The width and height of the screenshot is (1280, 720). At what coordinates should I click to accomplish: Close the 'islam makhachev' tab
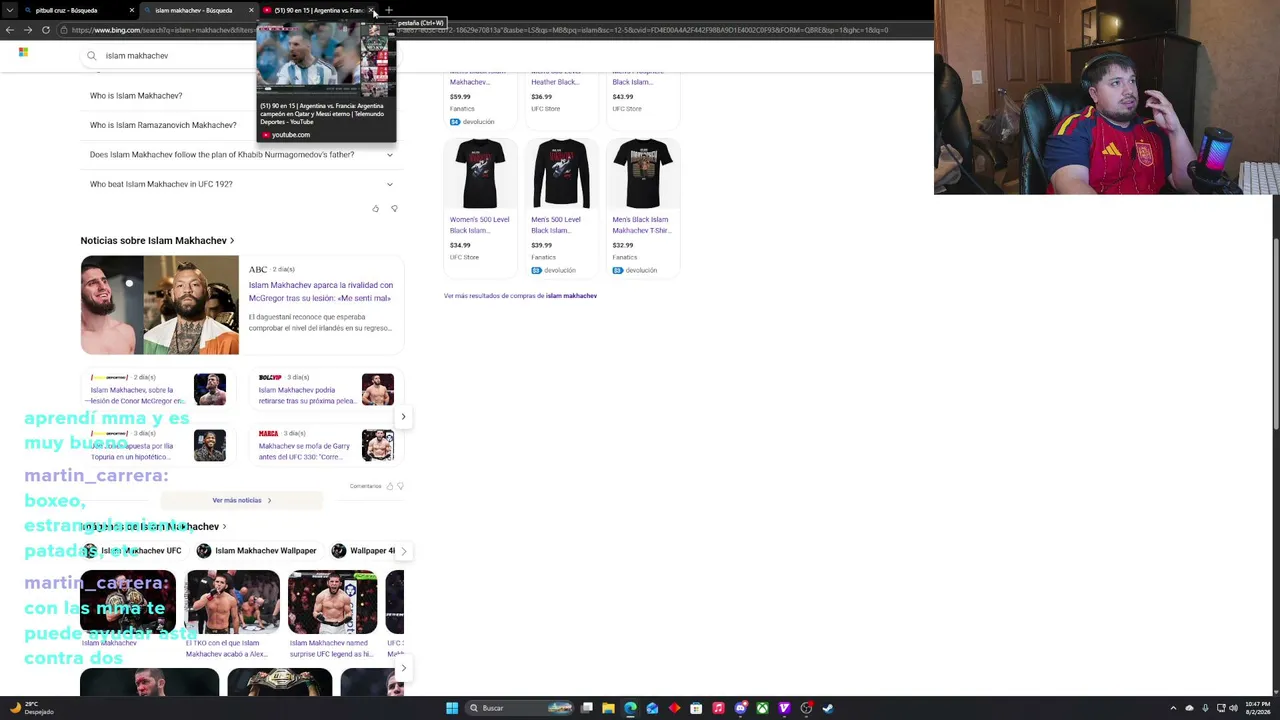pos(251,10)
